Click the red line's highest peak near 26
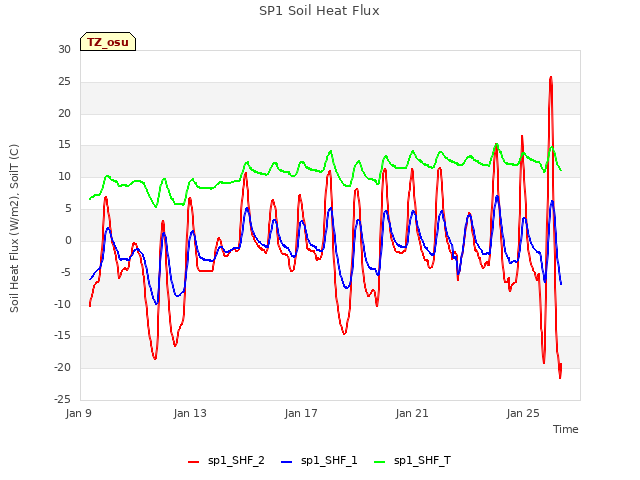The height and width of the screenshot is (480, 640). point(551,77)
